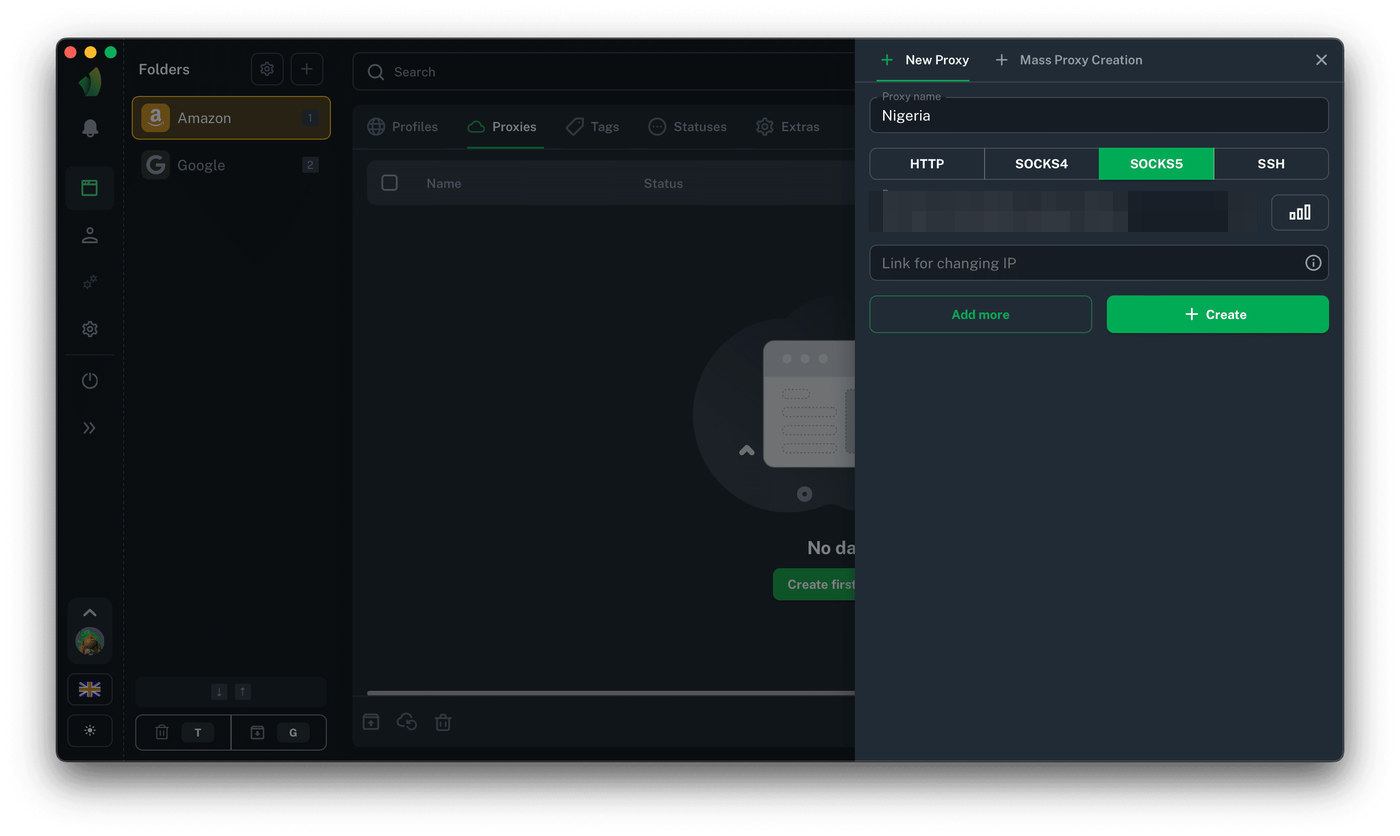Open the team members person icon

coord(90,235)
